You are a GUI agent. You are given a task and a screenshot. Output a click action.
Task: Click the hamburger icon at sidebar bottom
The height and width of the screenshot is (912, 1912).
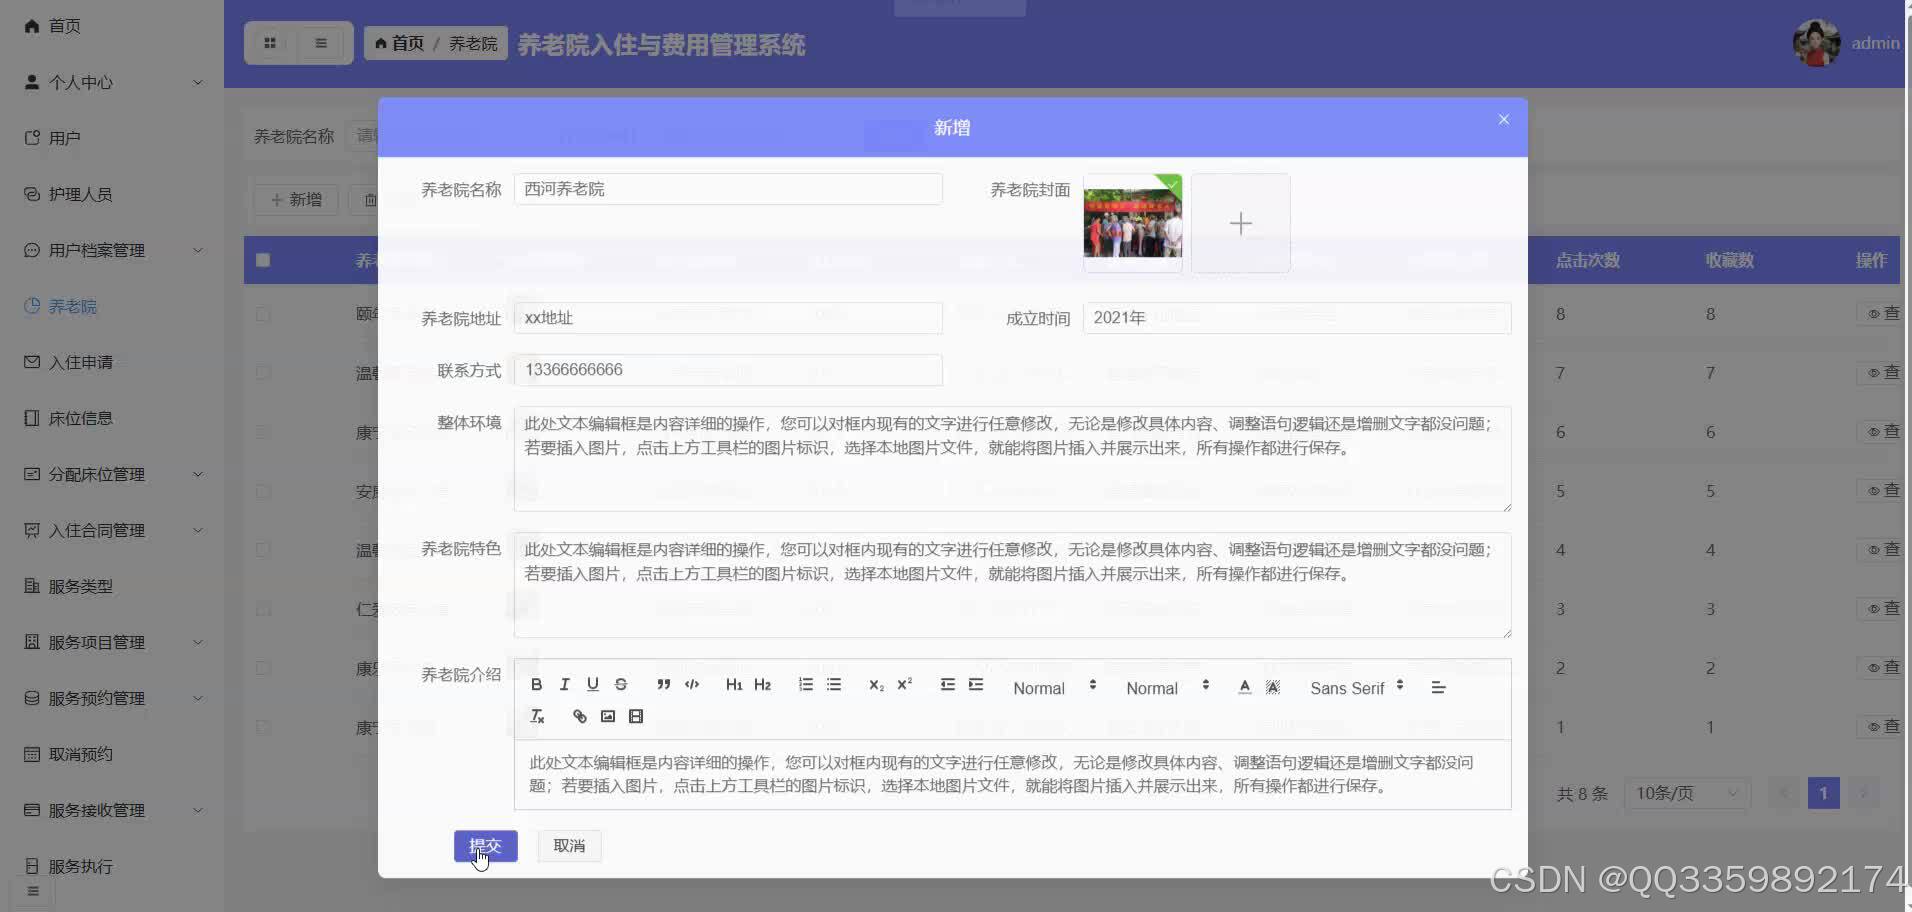tap(33, 891)
